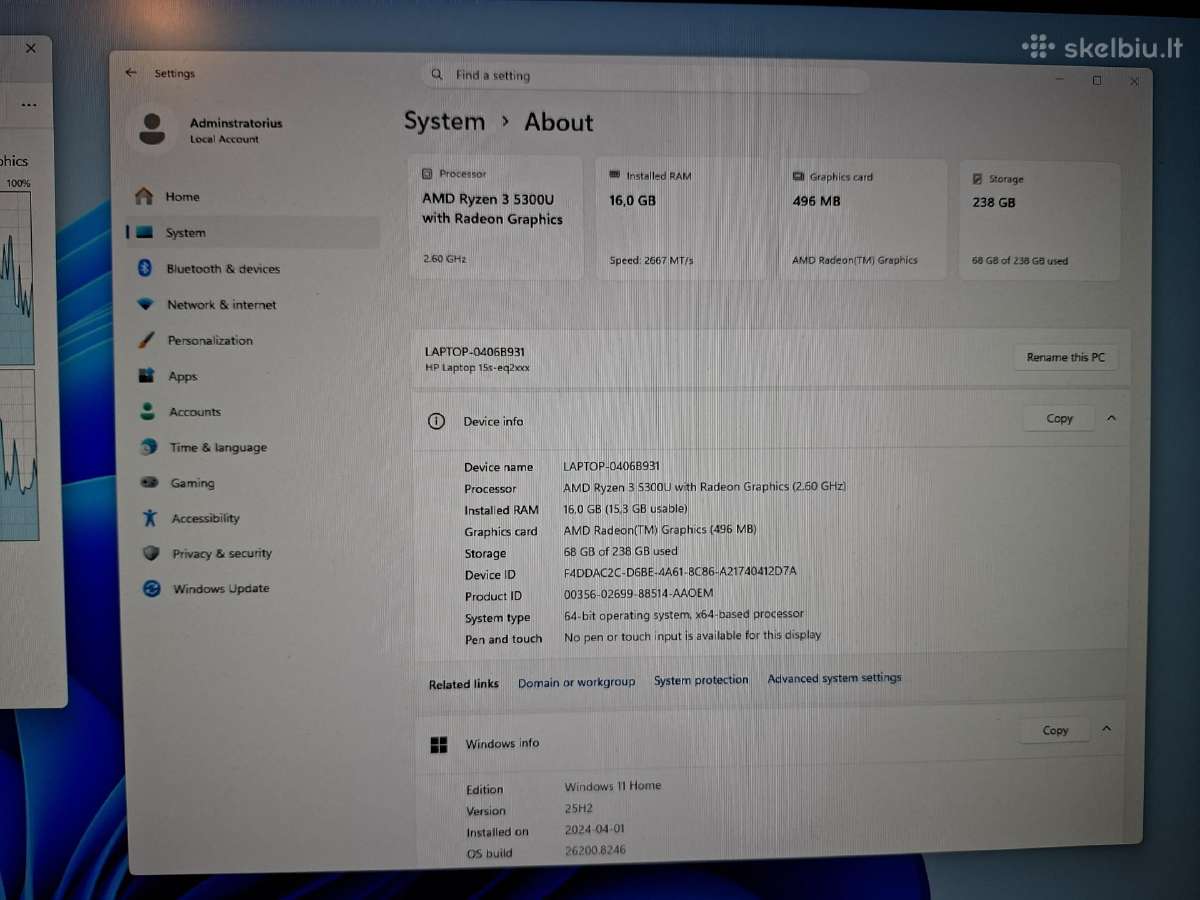The height and width of the screenshot is (900, 1200).
Task: Click the System monitor icon in sidebar
Action: pos(145,232)
